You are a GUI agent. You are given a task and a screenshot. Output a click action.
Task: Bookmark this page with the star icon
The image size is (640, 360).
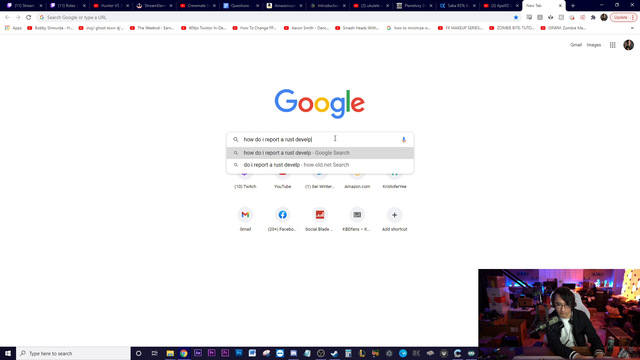click(516, 18)
